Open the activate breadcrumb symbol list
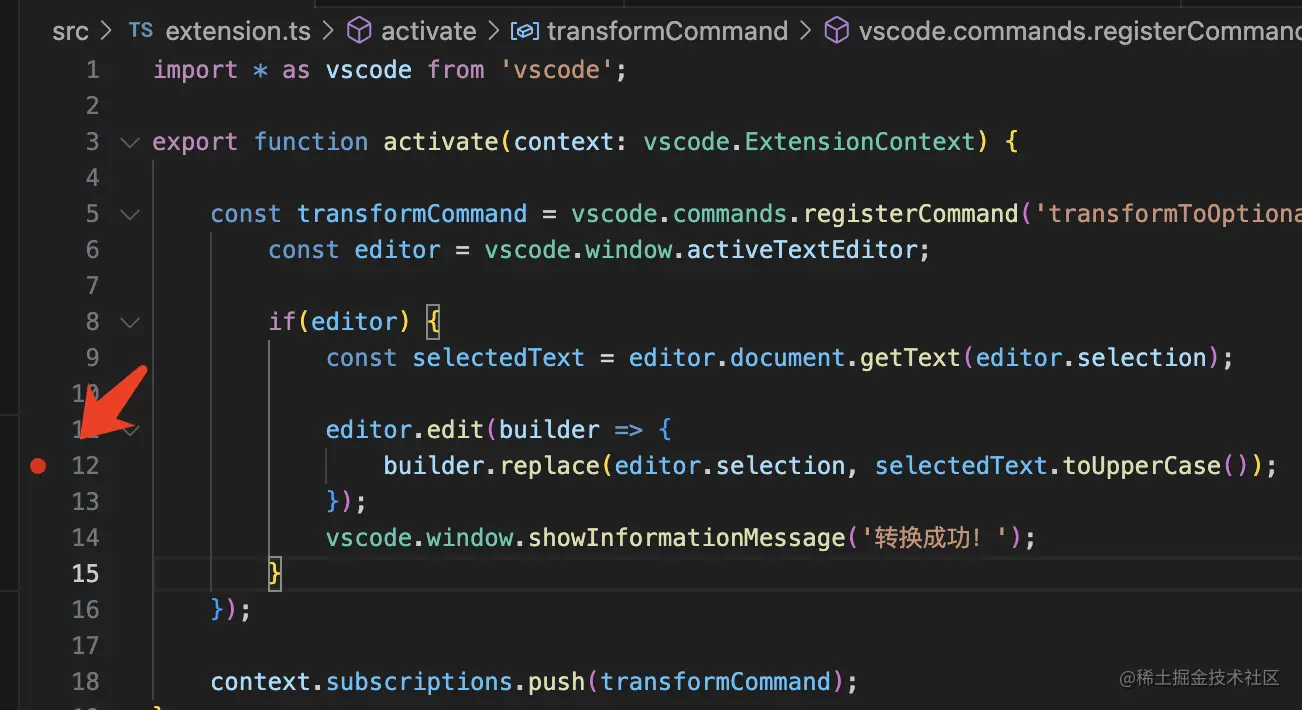Viewport: 1302px width, 710px height. click(x=428, y=31)
